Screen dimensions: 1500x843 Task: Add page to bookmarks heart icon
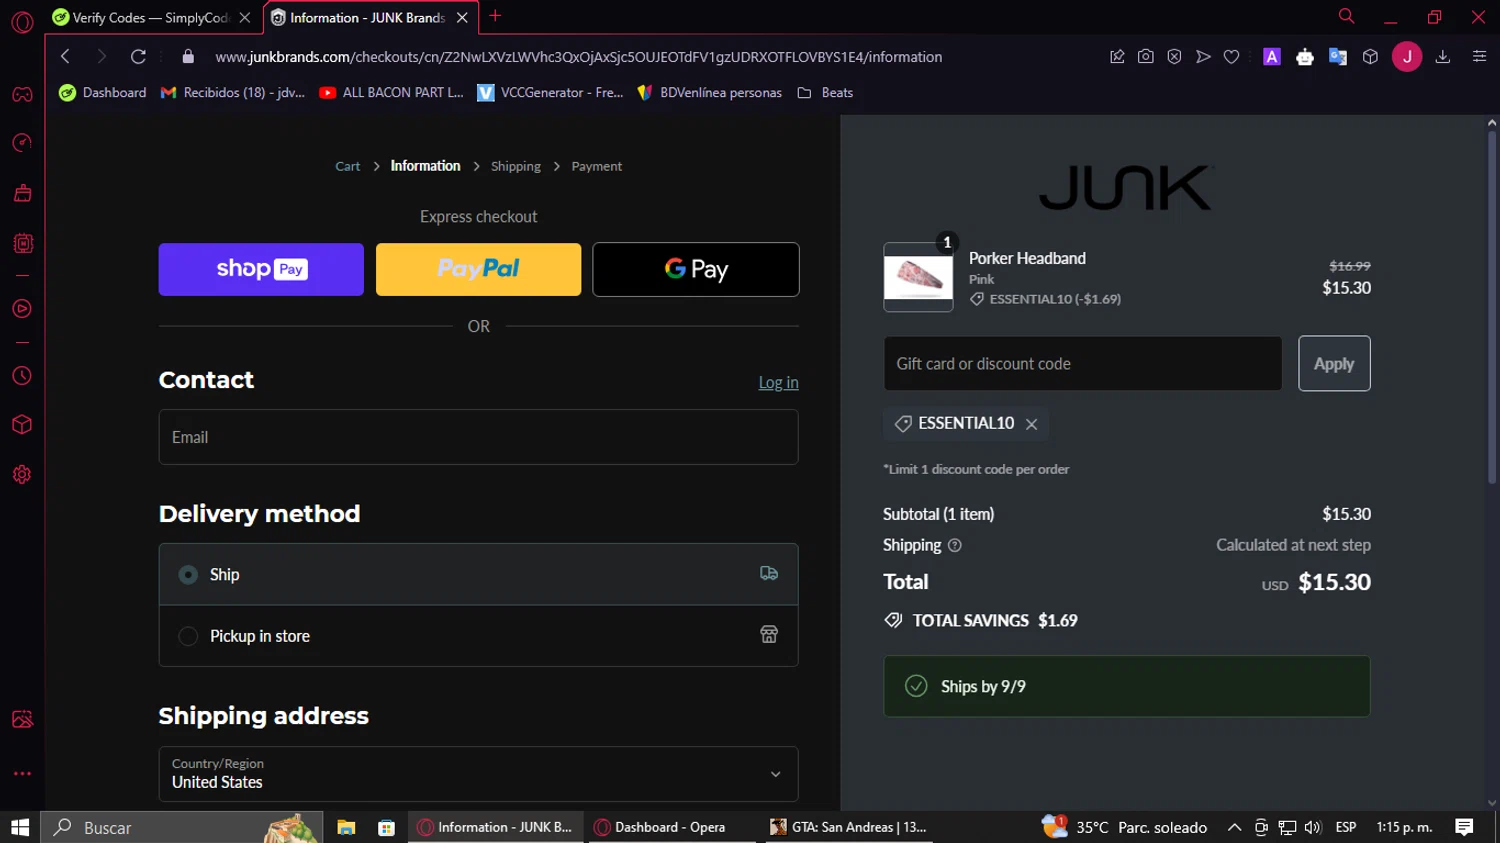[x=1232, y=57]
